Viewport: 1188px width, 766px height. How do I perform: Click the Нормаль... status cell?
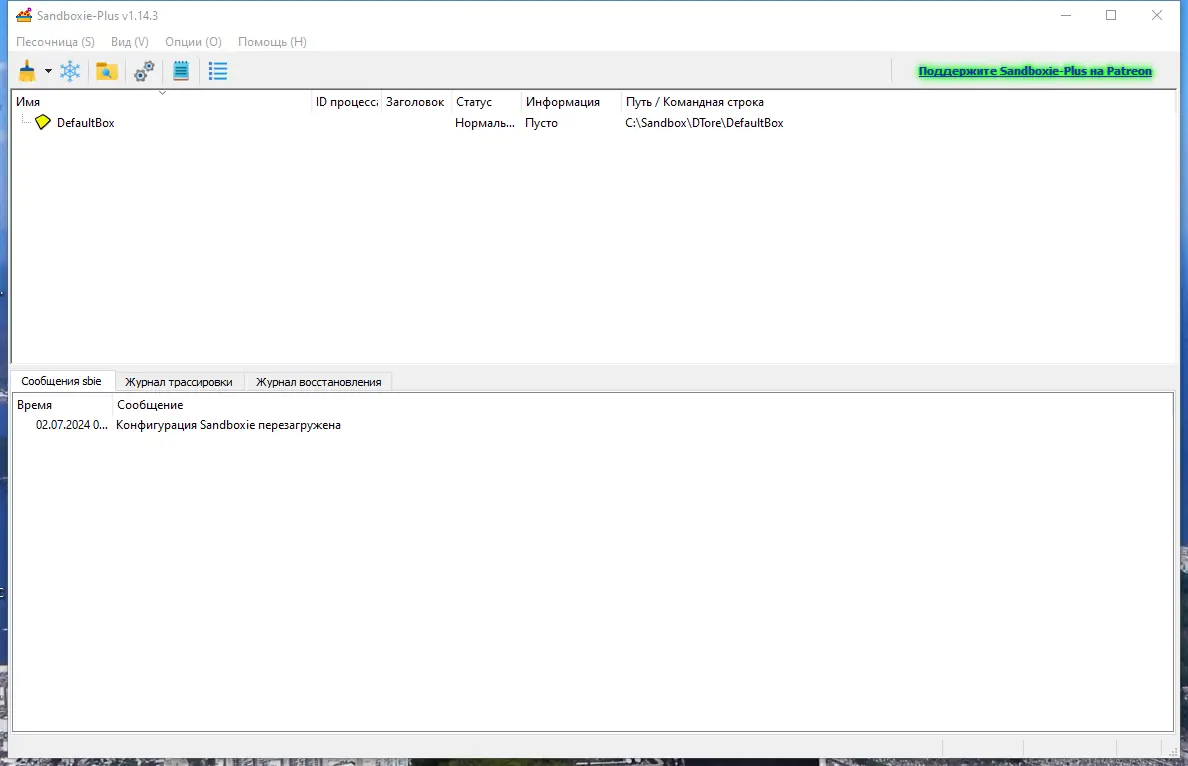click(x=485, y=123)
